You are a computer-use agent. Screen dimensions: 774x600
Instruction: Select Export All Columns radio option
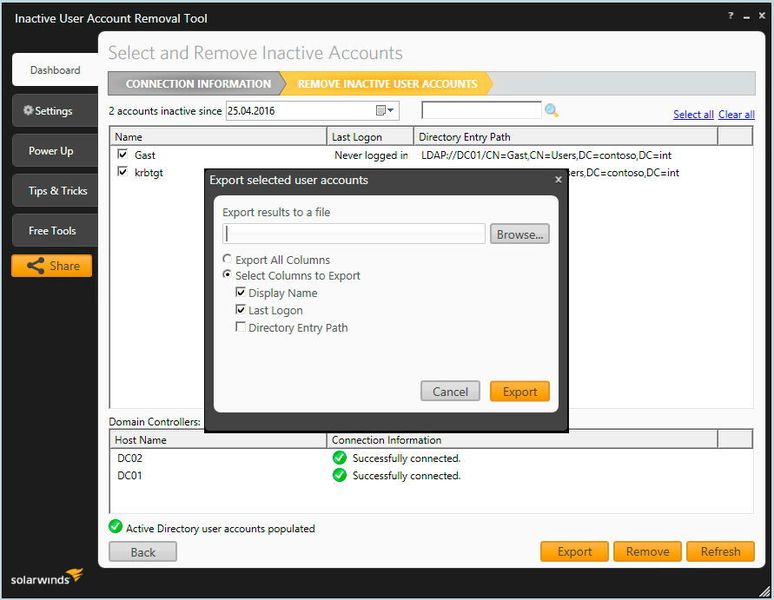point(227,259)
